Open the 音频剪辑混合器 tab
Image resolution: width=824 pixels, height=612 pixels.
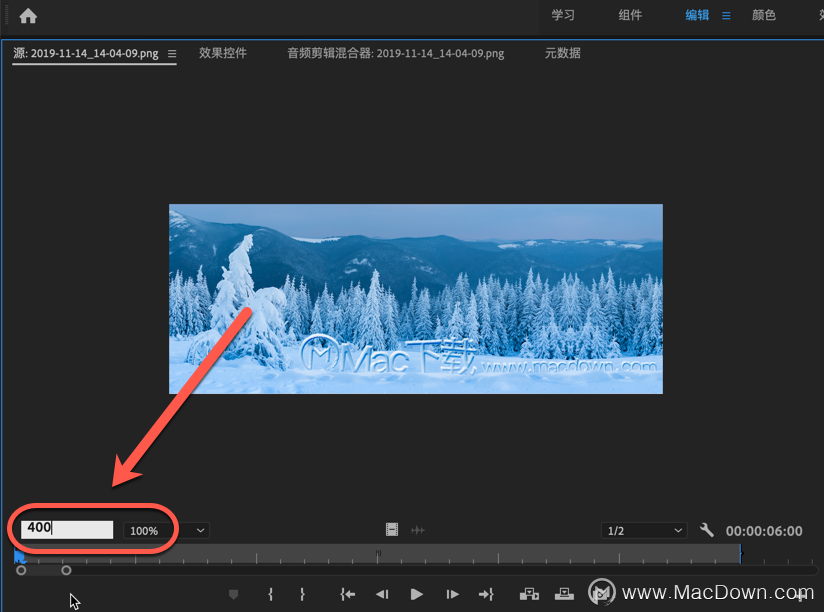coord(396,53)
